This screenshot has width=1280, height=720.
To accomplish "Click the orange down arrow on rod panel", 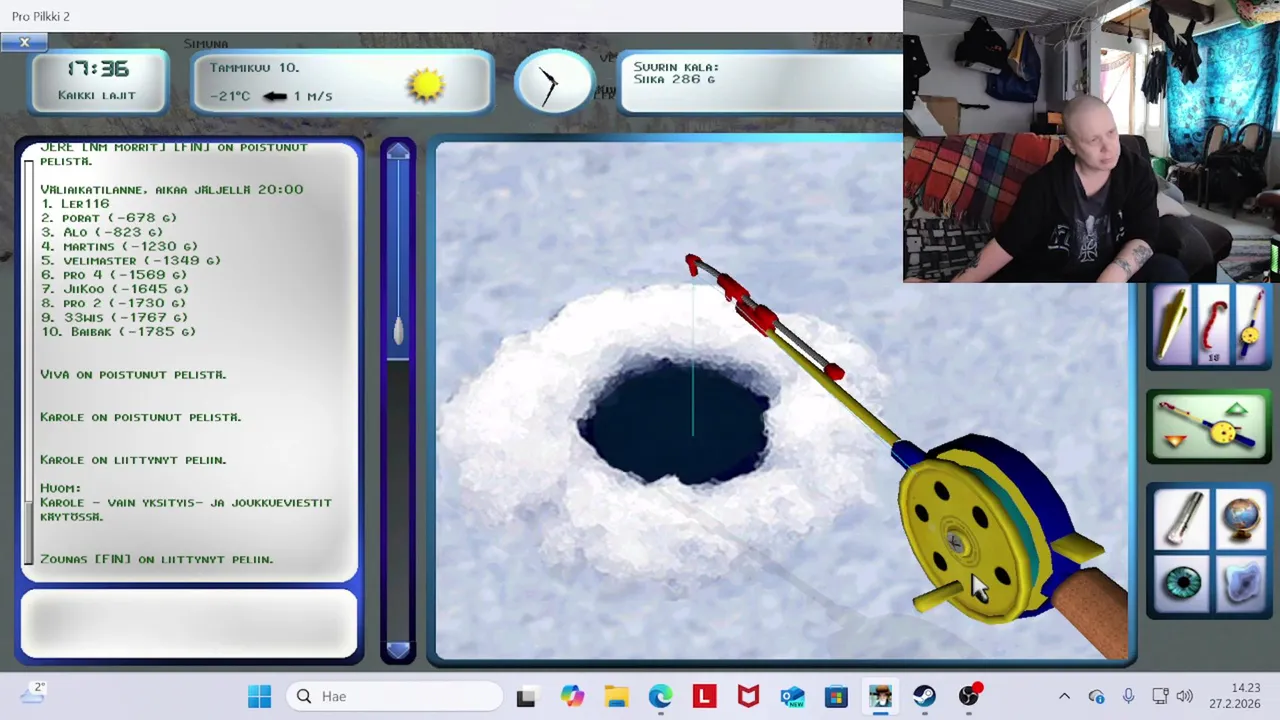I will (x=1175, y=441).
